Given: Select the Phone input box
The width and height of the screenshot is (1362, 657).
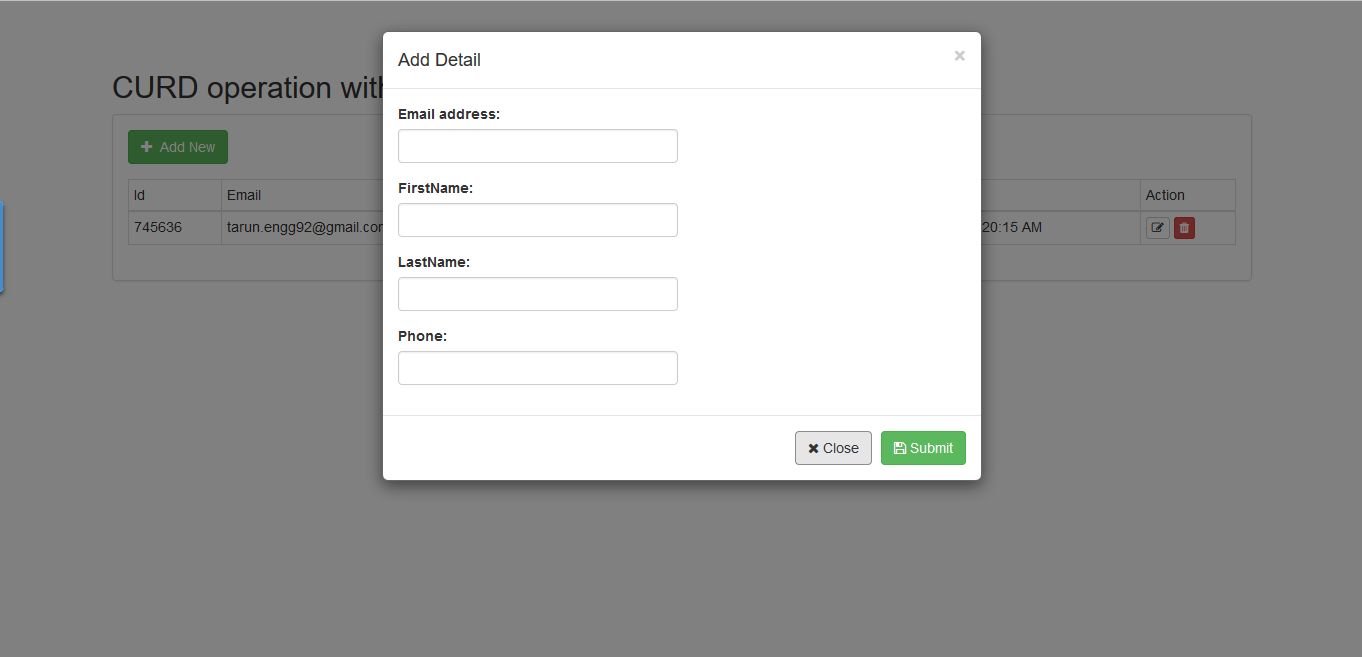Looking at the screenshot, I should click(537, 368).
